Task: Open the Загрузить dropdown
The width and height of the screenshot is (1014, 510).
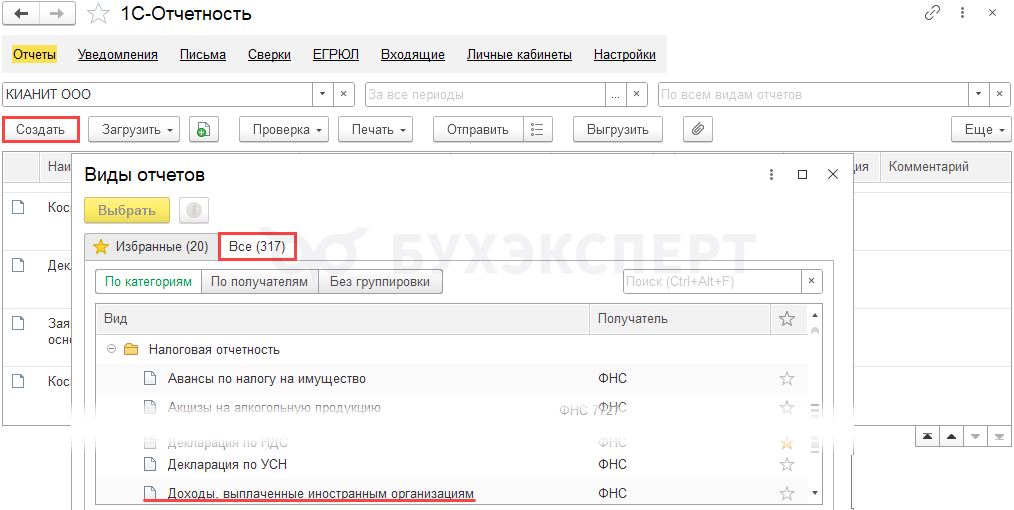Action: (x=133, y=129)
